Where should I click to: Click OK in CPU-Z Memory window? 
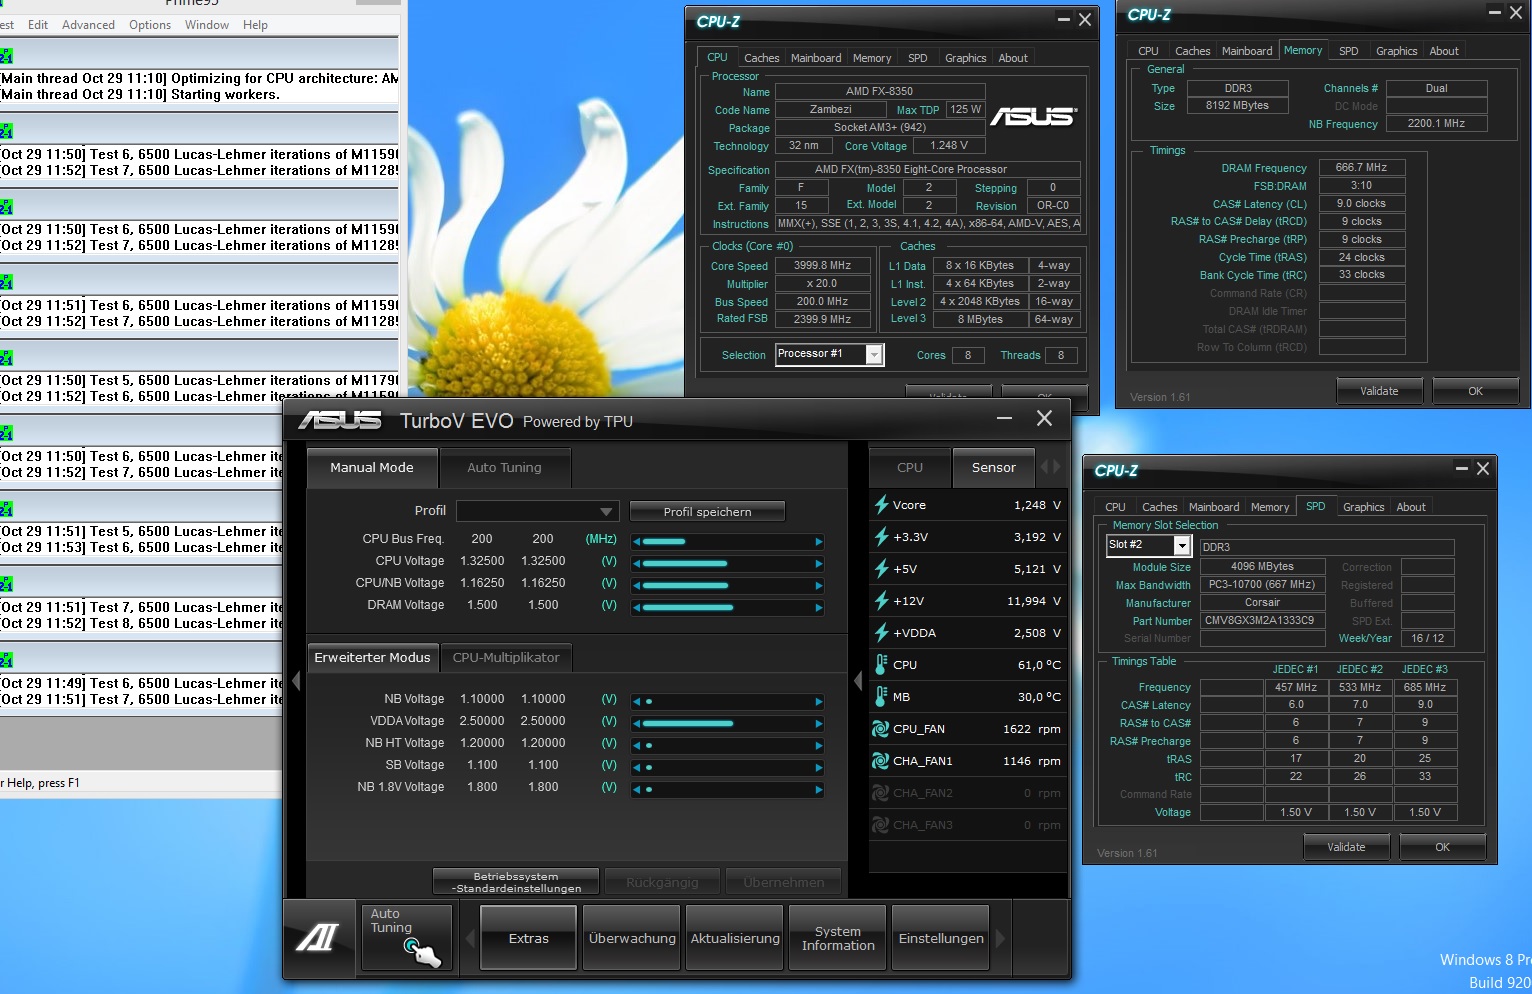(x=1475, y=391)
